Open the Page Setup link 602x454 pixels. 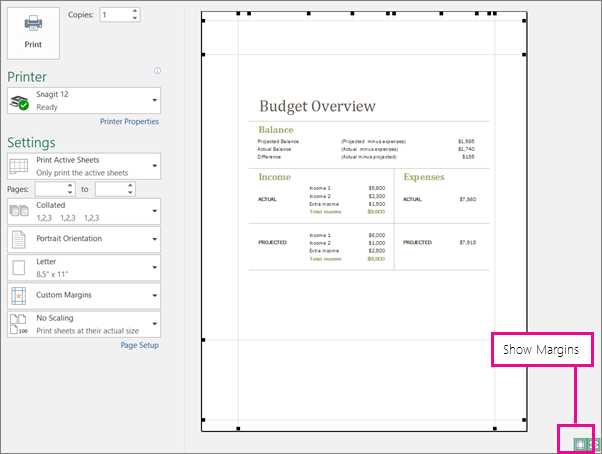point(139,345)
